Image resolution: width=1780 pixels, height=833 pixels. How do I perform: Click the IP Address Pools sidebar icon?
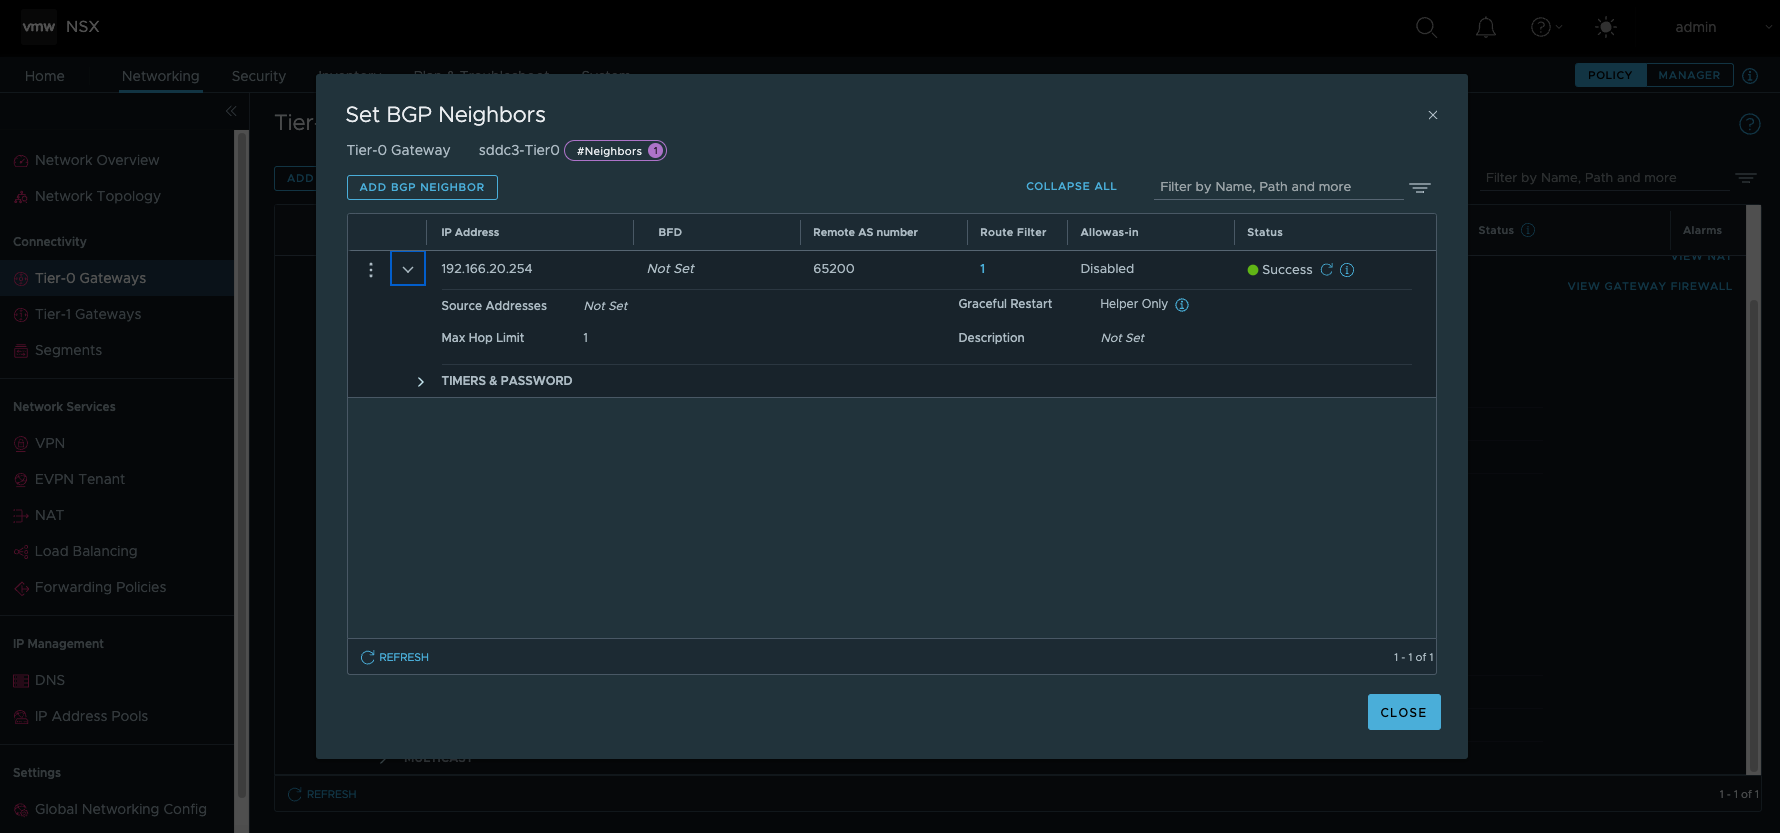pyautogui.click(x=21, y=717)
